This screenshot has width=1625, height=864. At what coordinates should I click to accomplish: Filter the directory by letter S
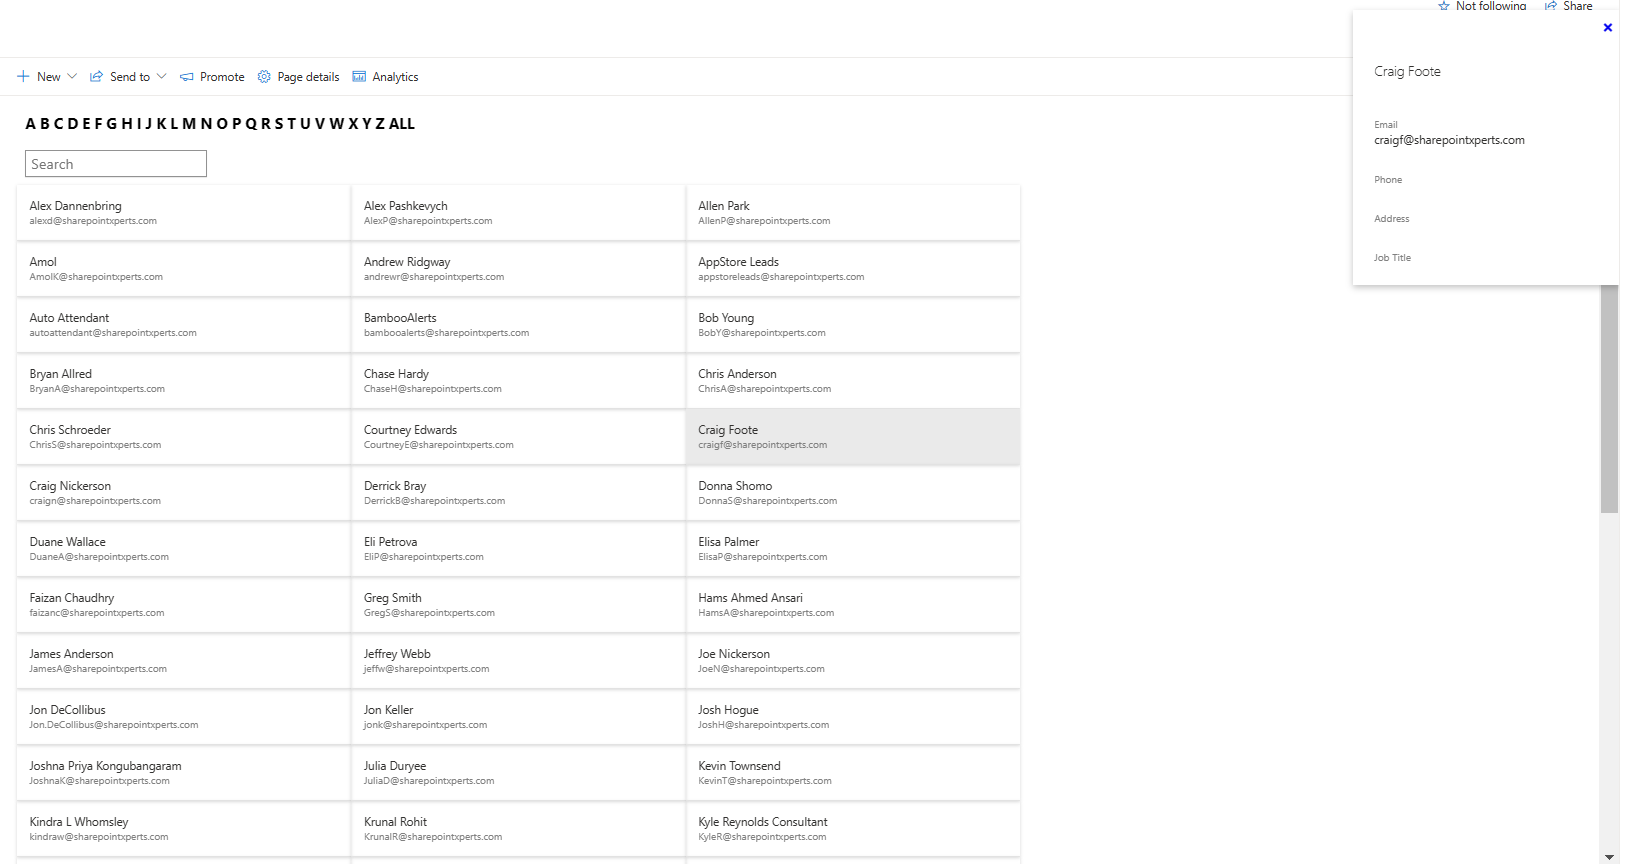(x=279, y=124)
